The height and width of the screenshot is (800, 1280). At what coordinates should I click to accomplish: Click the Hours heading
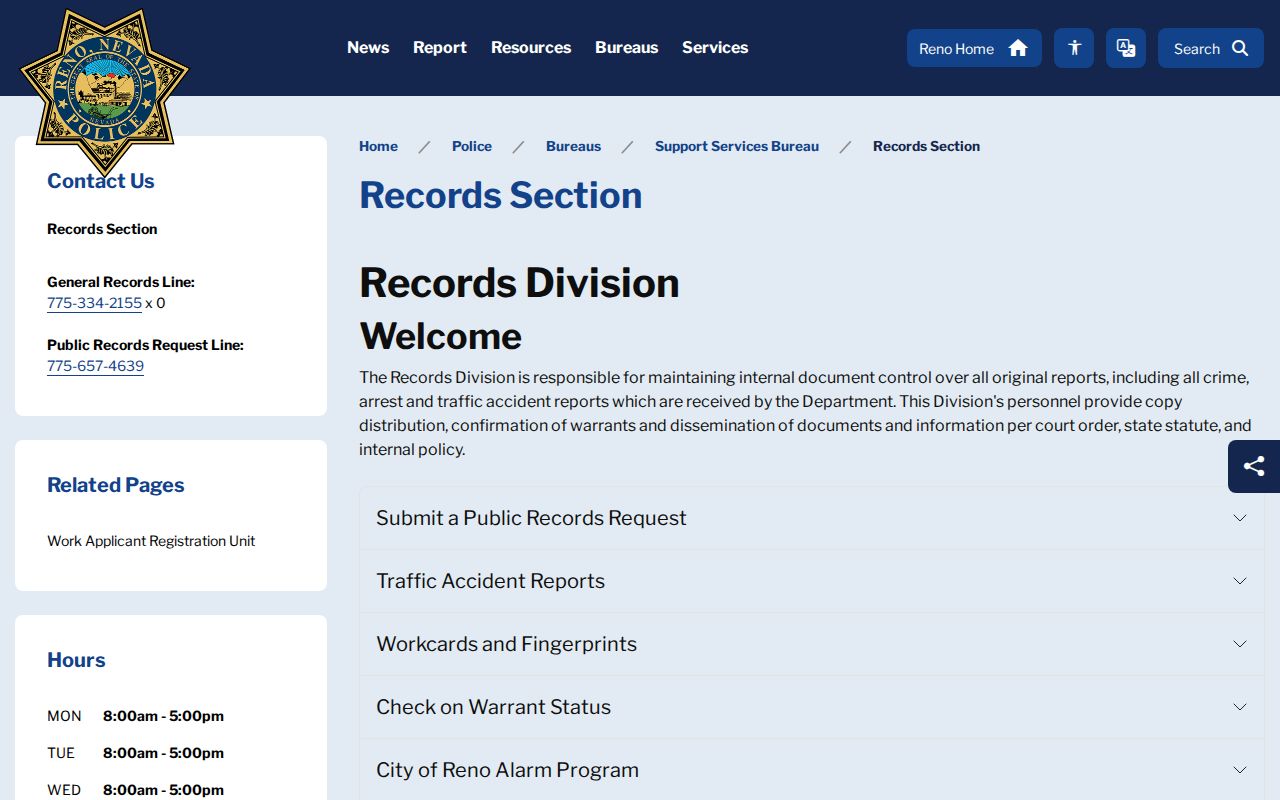[x=76, y=660]
